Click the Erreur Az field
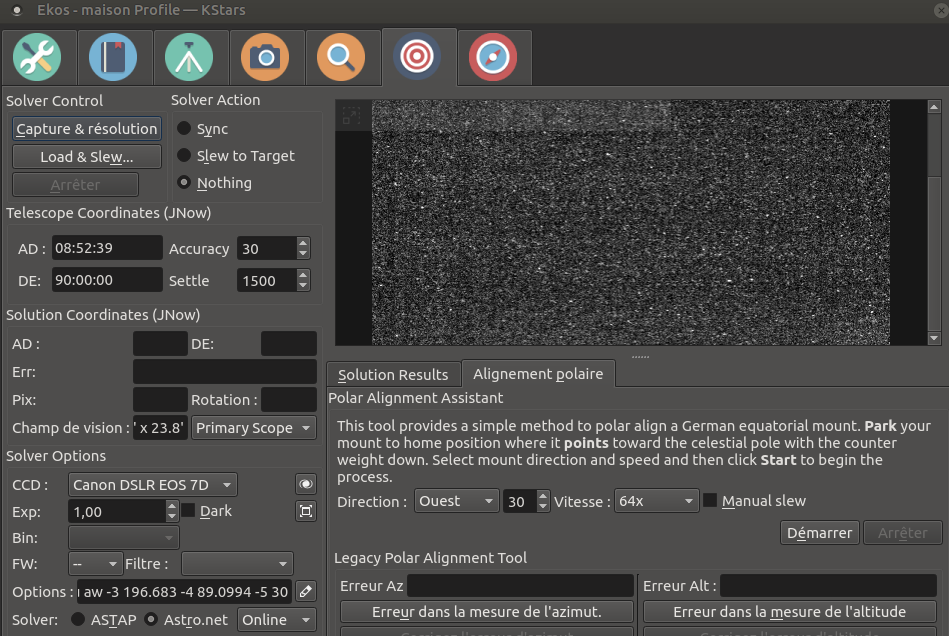The image size is (949, 636). (520, 585)
